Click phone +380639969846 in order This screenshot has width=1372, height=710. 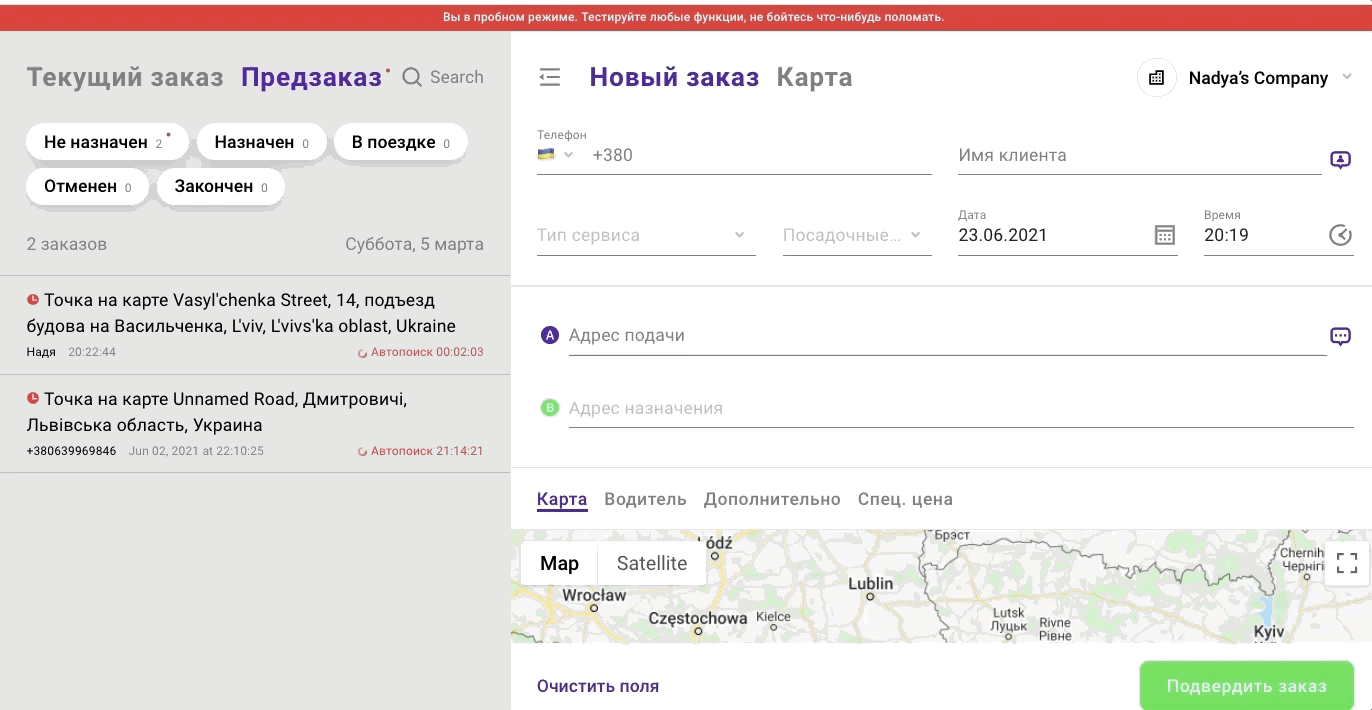point(71,451)
